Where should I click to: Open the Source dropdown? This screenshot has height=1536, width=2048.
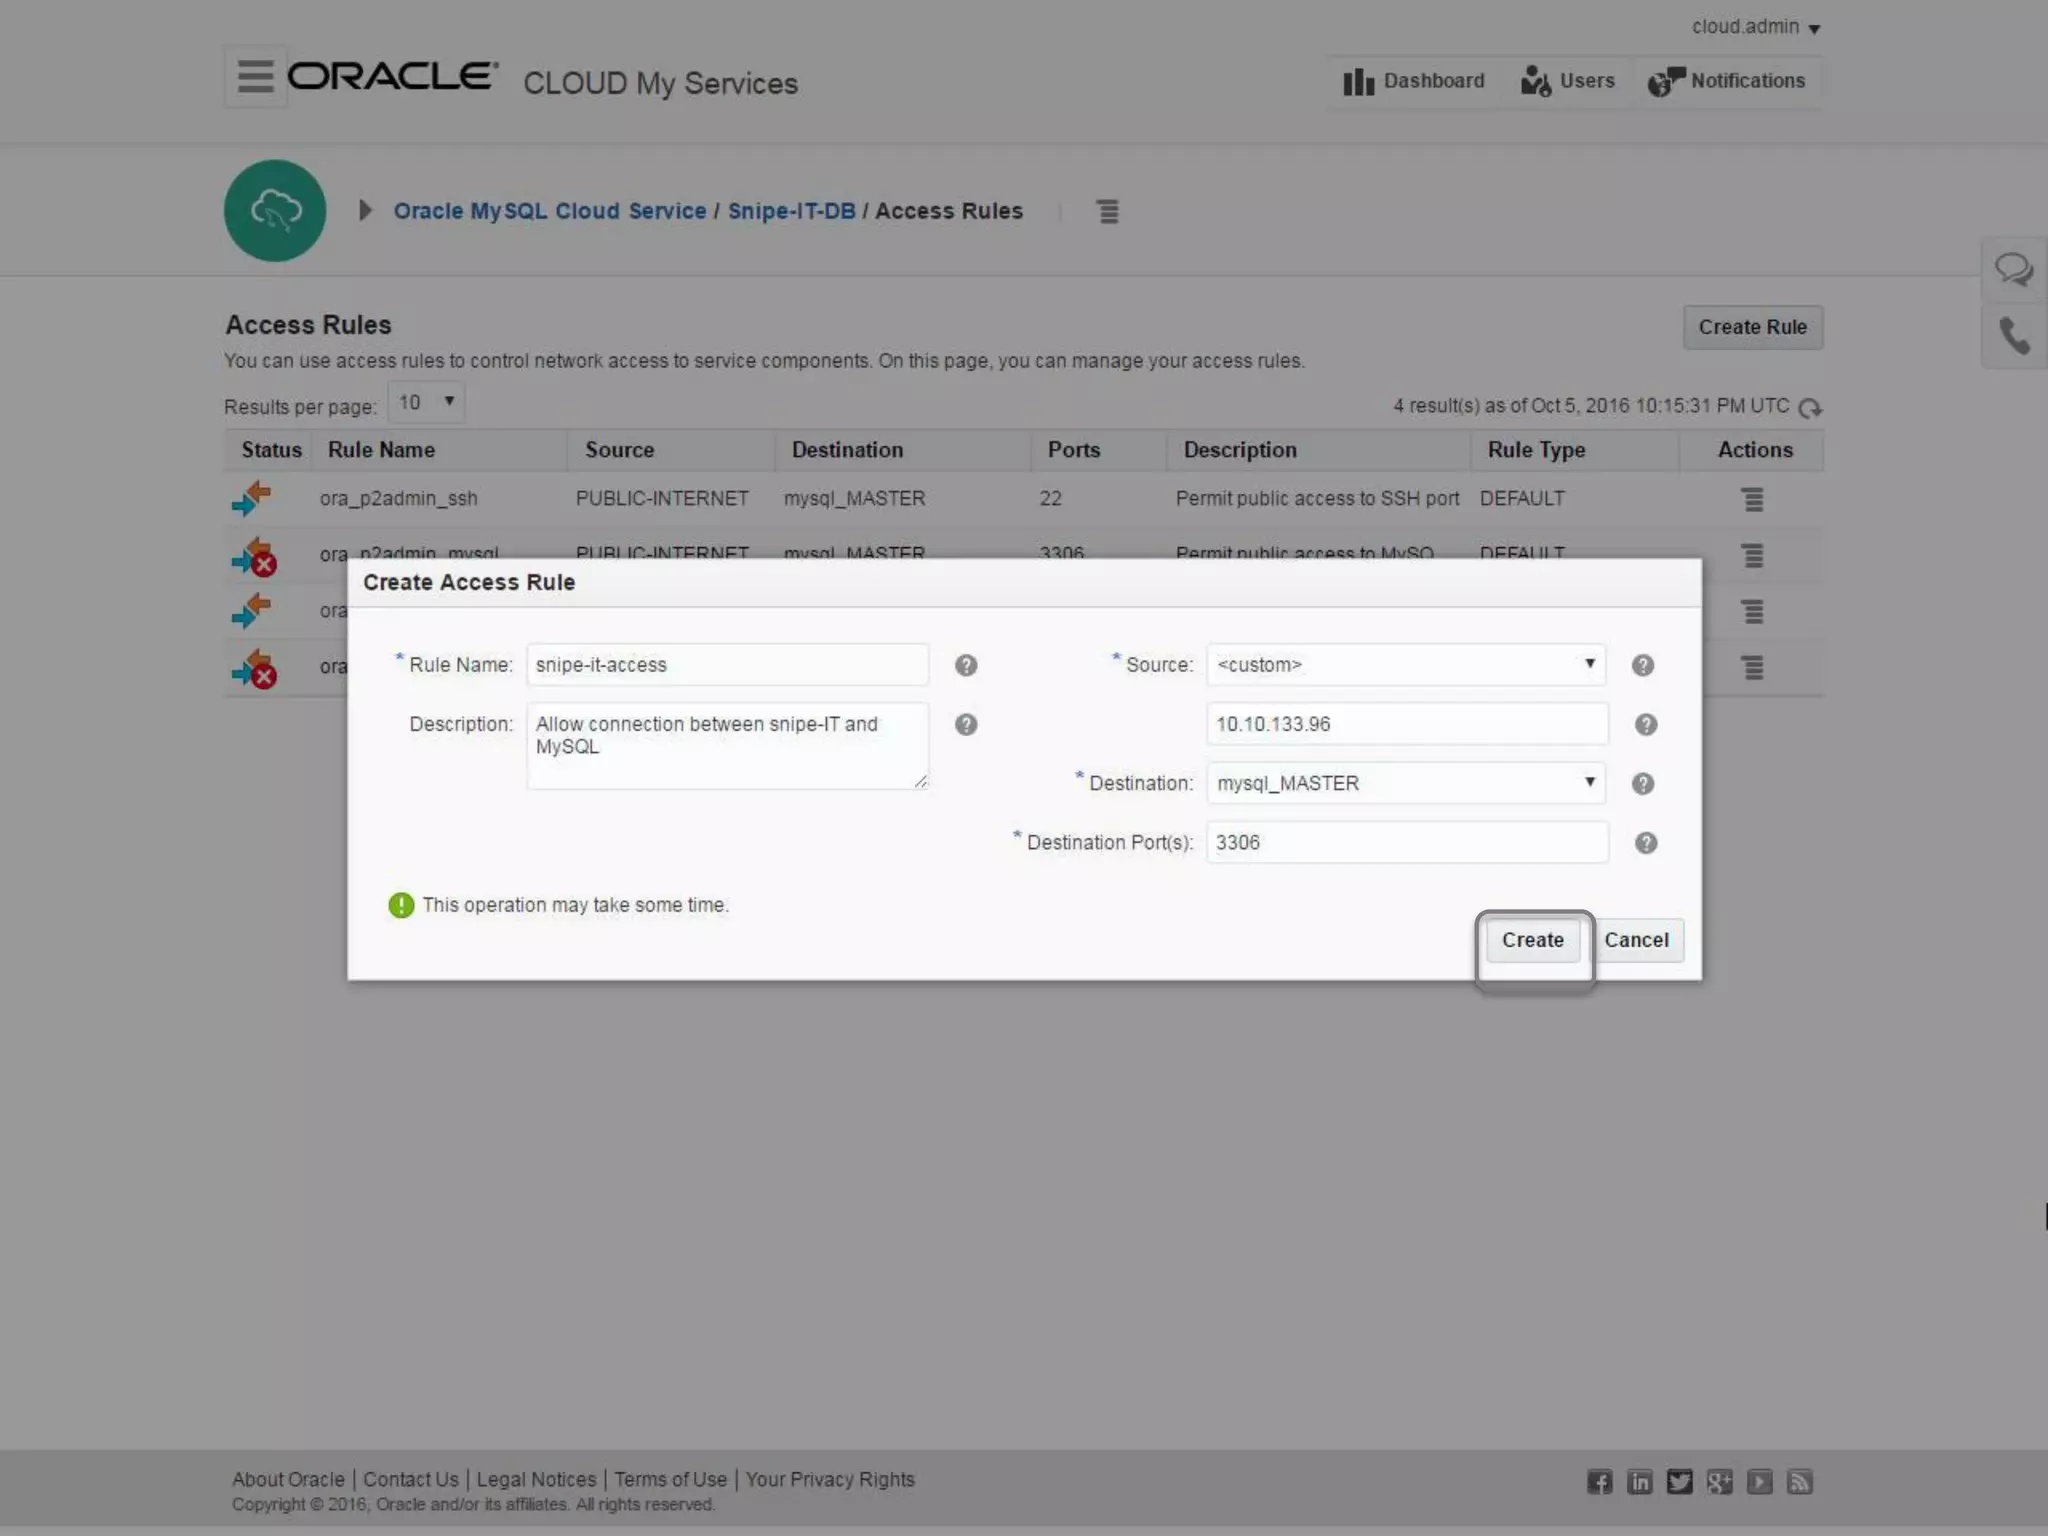(1406, 665)
